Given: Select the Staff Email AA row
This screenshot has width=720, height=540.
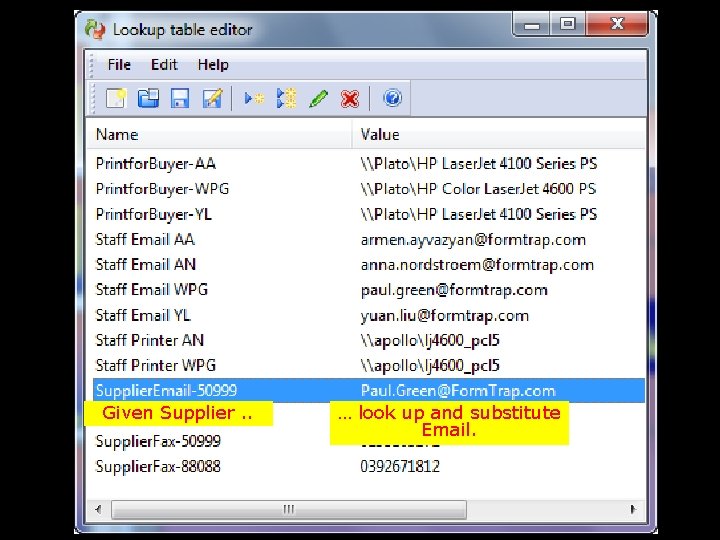Looking at the screenshot, I should point(369,240).
